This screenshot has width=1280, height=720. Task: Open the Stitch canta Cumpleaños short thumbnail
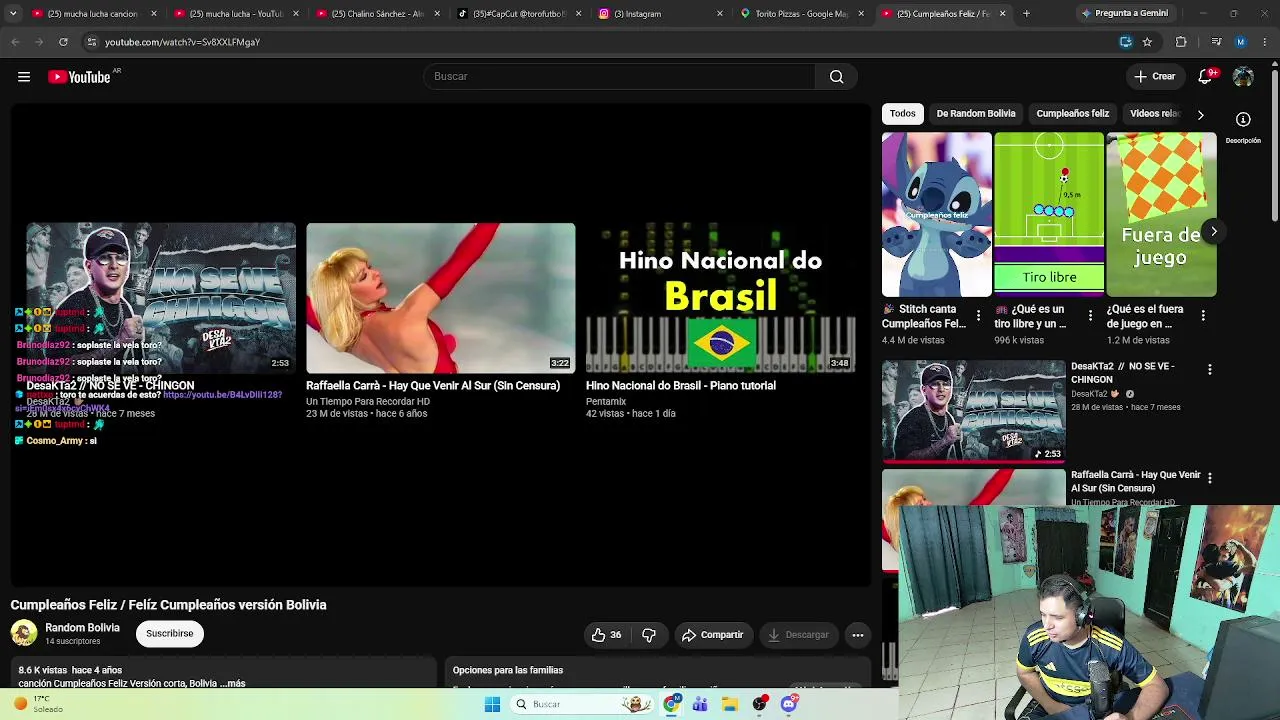(937, 215)
